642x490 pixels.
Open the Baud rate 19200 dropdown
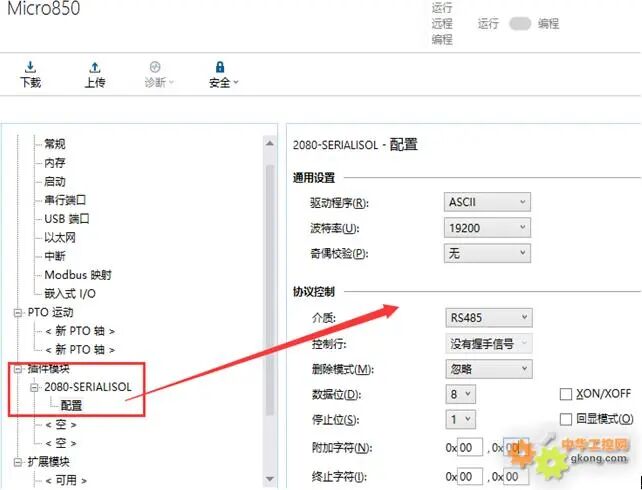coord(487,228)
